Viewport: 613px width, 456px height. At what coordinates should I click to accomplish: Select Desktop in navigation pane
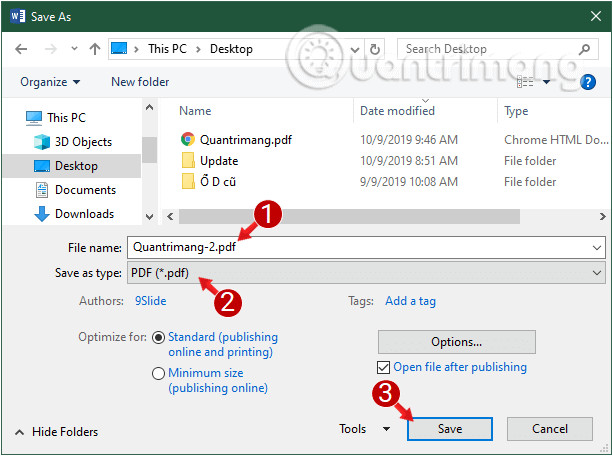point(72,166)
